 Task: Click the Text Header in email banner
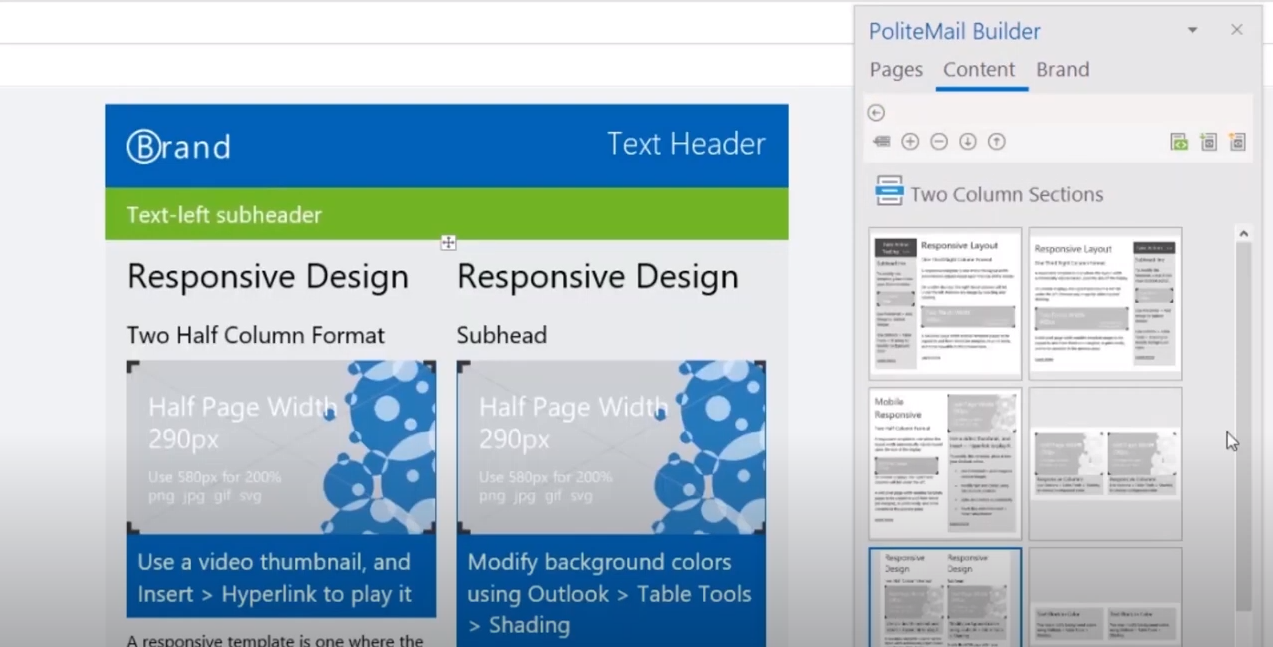coord(686,144)
